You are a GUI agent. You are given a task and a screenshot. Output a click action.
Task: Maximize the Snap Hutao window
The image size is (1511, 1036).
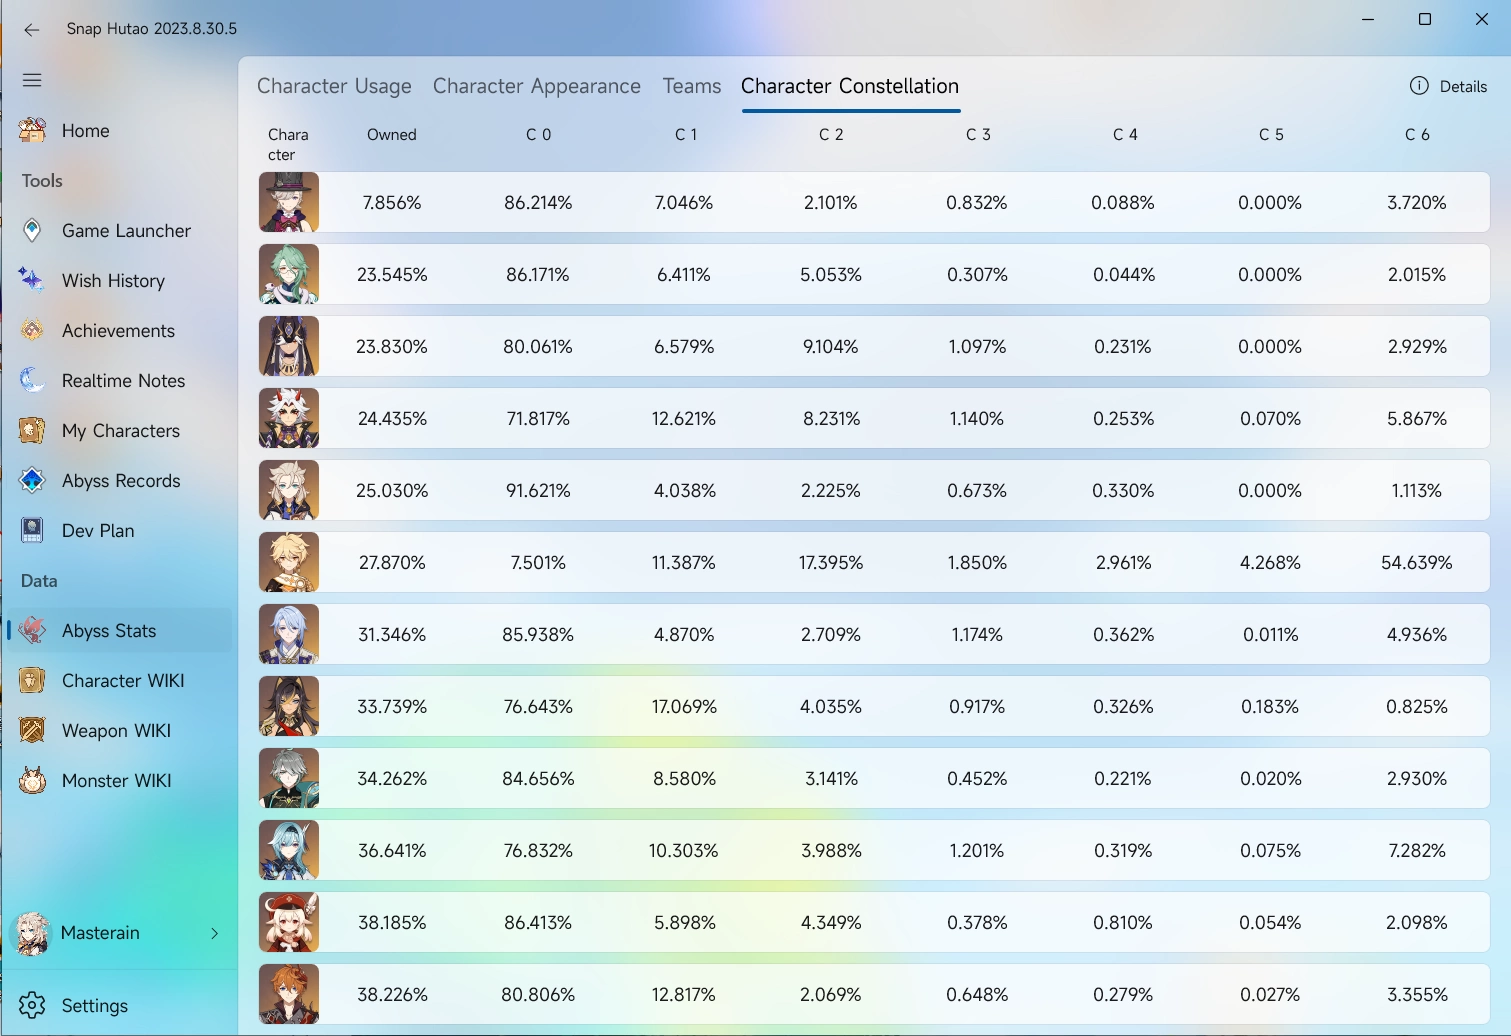point(1425,19)
